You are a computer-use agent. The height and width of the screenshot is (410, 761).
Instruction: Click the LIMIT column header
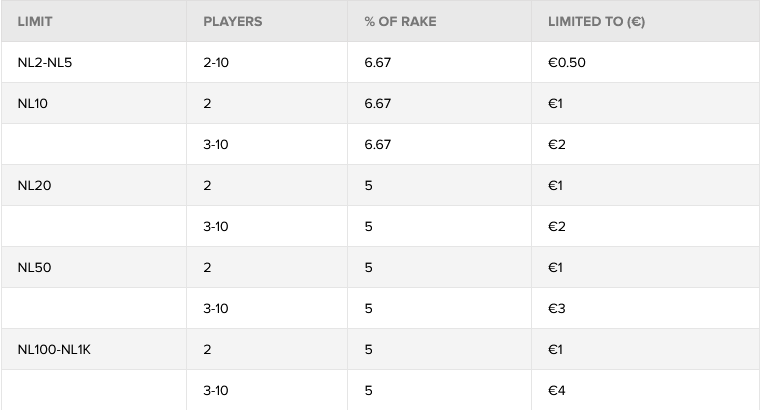coord(35,21)
